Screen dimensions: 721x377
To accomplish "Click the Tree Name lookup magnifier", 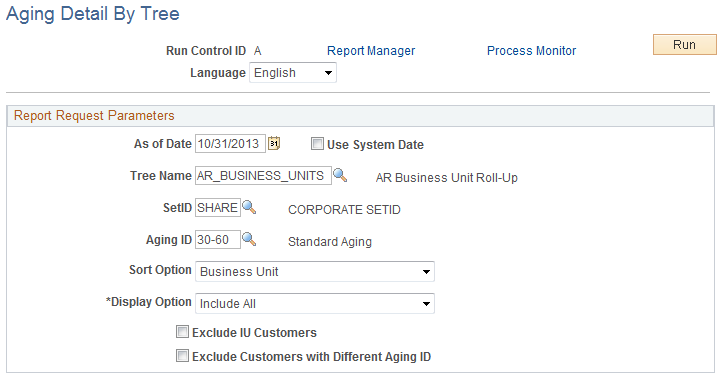I will [x=340, y=175].
